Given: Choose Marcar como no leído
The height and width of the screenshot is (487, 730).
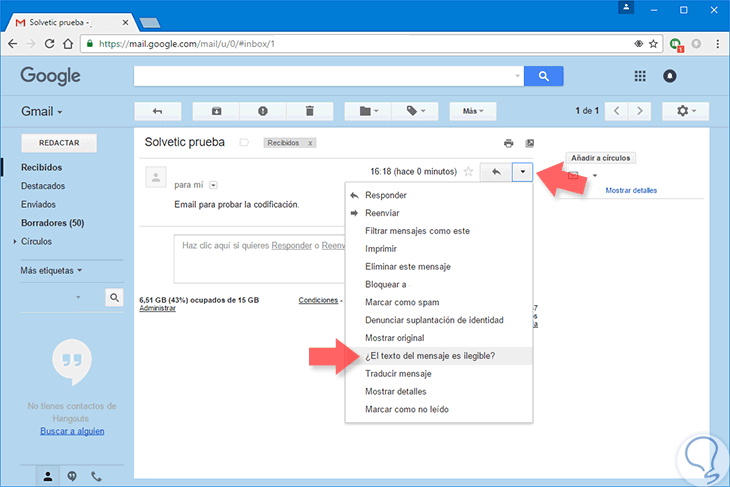Looking at the screenshot, I should [x=439, y=409].
